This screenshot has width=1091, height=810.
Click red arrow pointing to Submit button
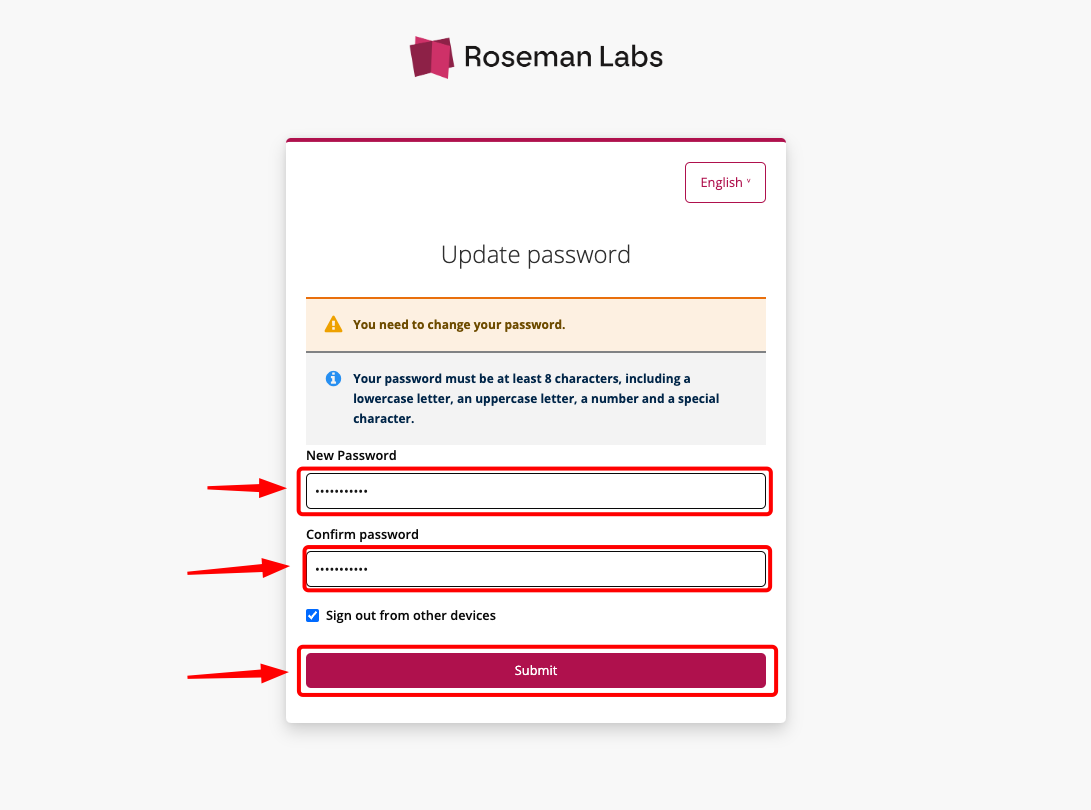[x=238, y=674]
